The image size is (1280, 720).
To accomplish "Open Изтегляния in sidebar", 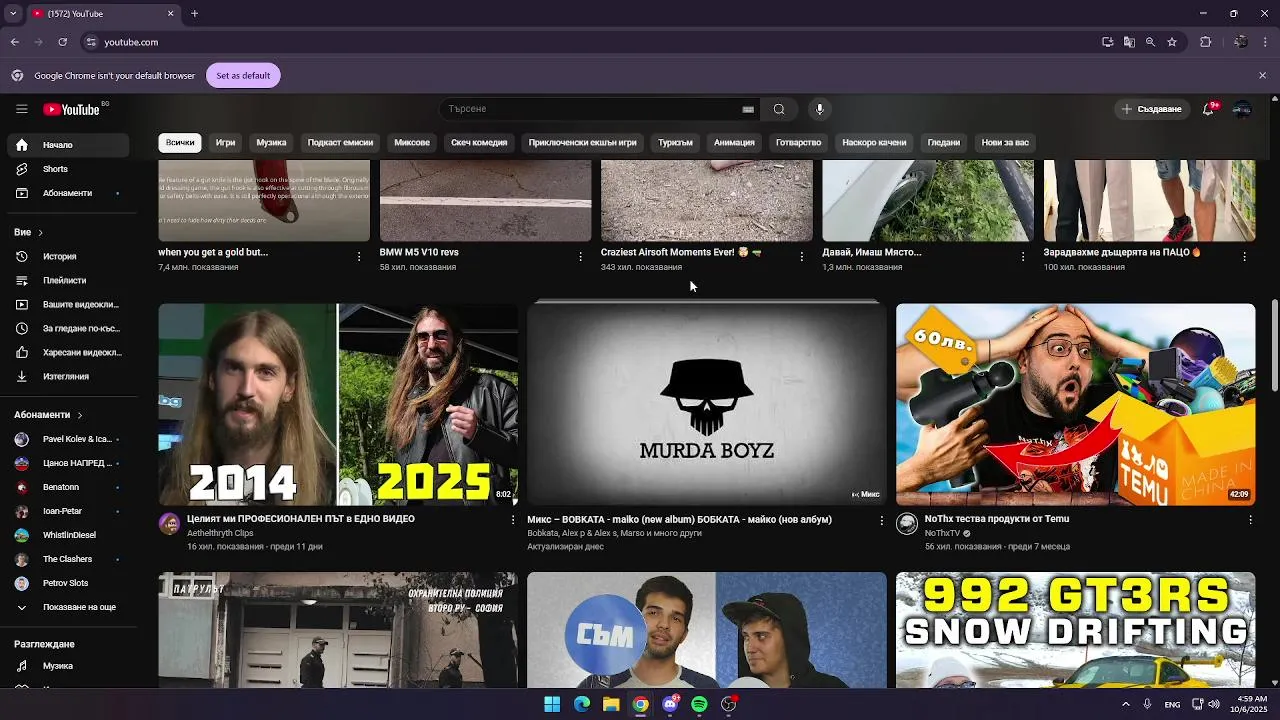I will (x=67, y=377).
